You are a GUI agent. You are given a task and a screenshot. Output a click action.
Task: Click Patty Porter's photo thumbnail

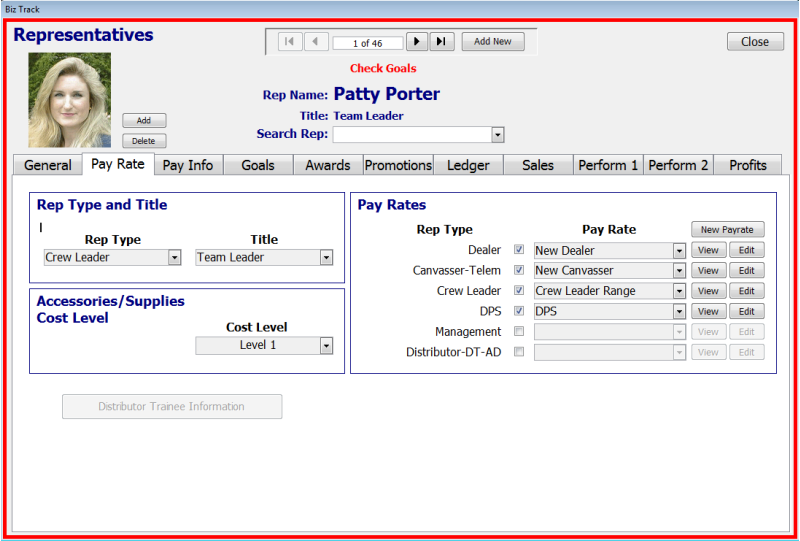coord(69,100)
